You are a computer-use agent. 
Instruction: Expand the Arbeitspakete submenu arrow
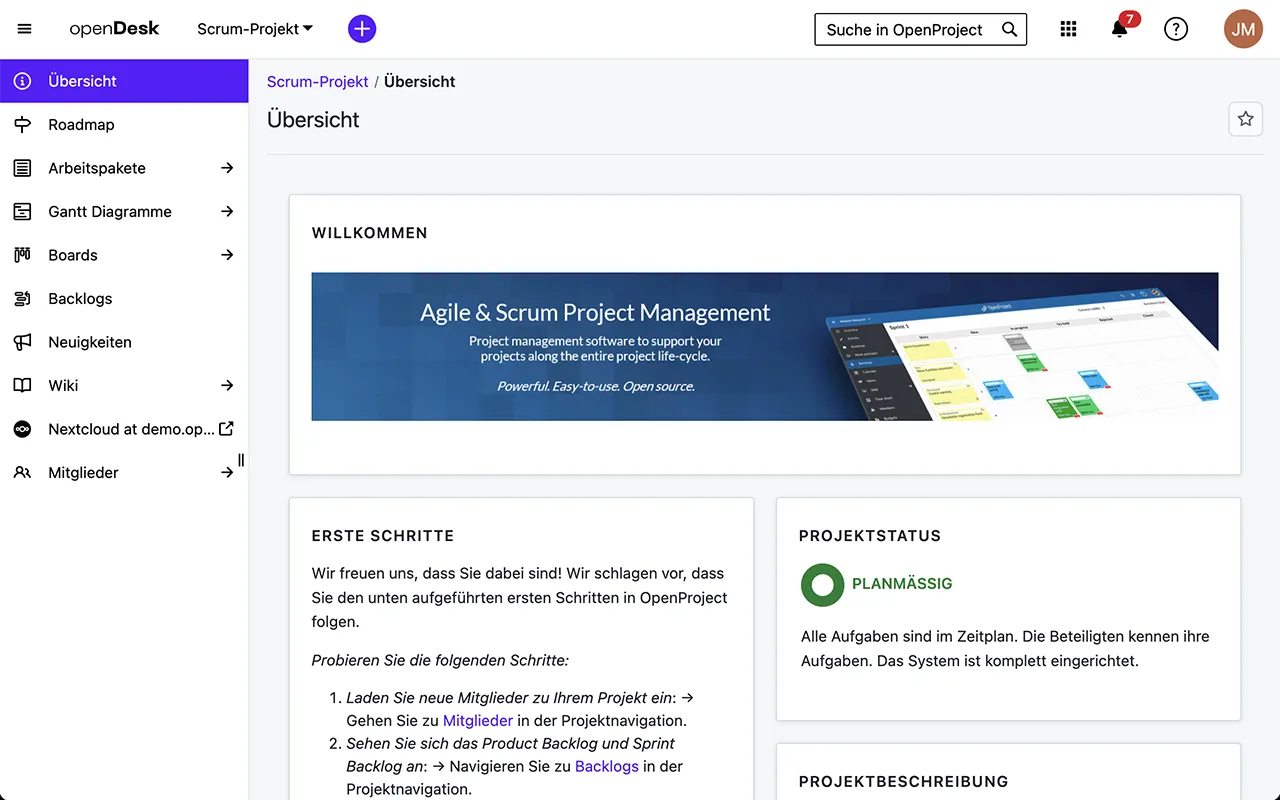tap(227, 168)
